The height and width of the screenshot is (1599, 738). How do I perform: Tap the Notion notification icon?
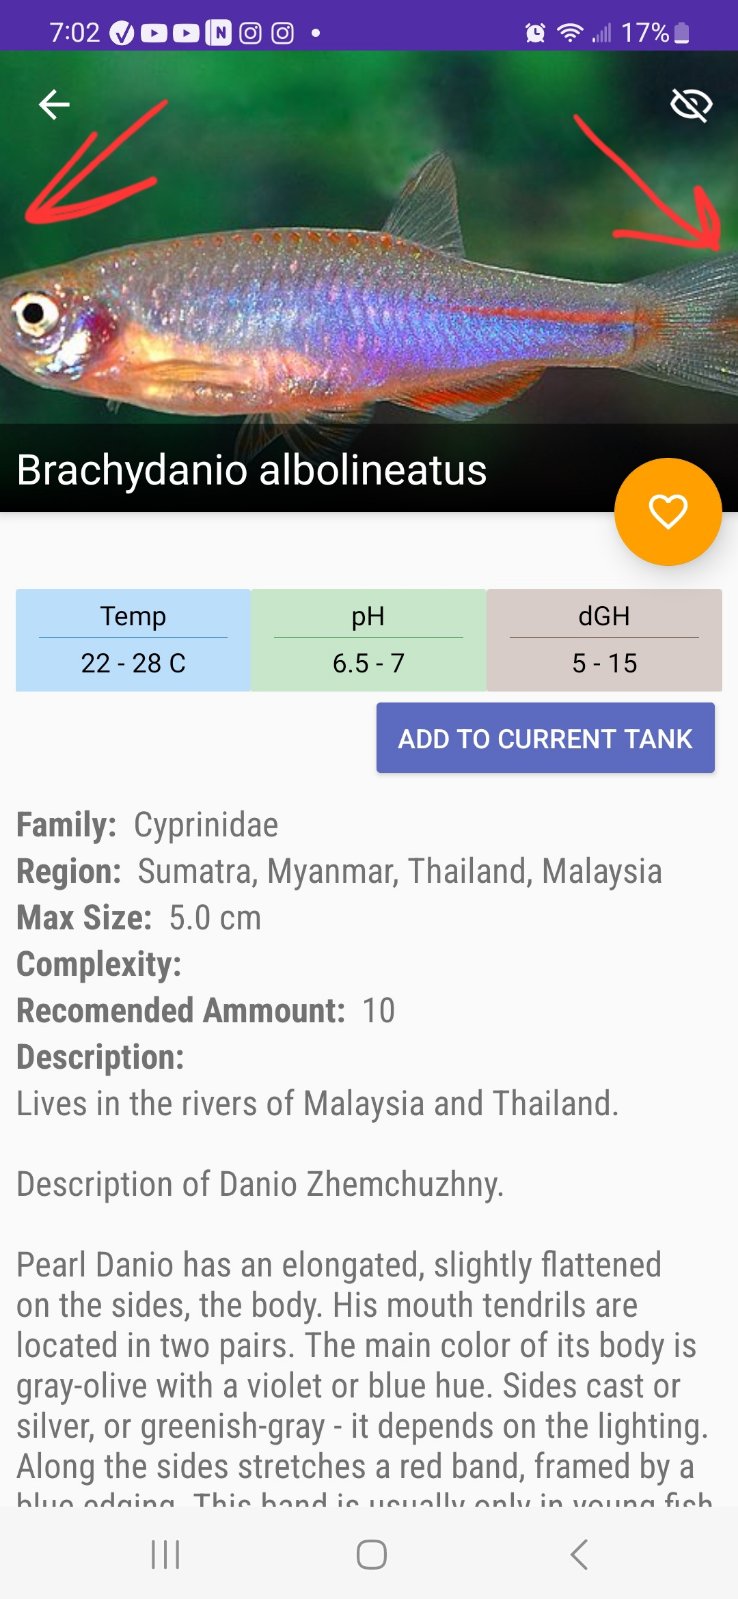point(218,33)
